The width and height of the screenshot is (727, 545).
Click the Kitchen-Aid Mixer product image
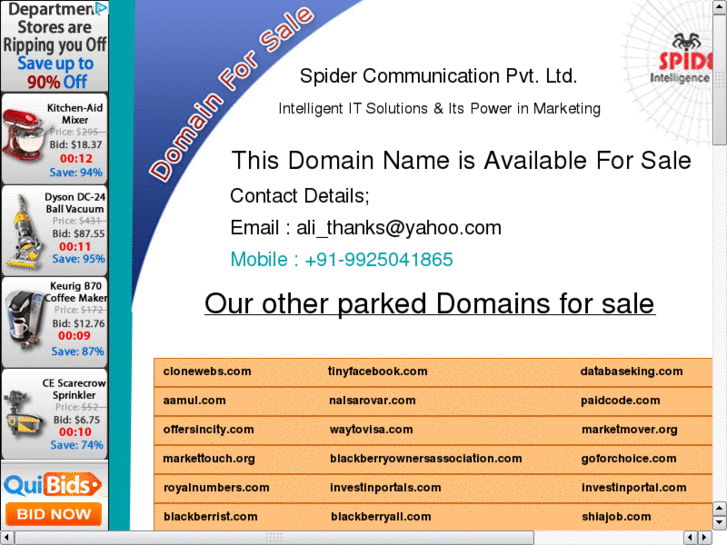[x=23, y=135]
